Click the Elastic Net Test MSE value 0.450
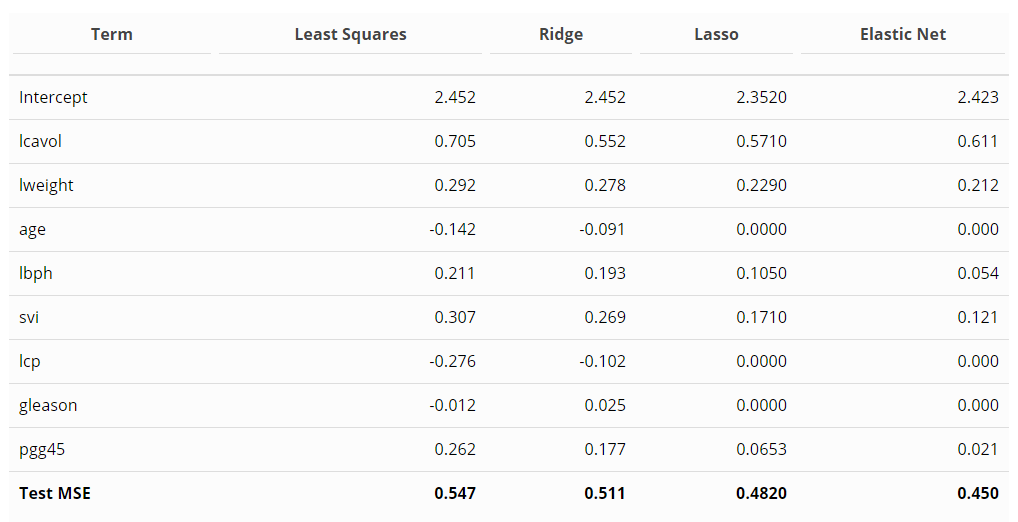 tap(977, 493)
